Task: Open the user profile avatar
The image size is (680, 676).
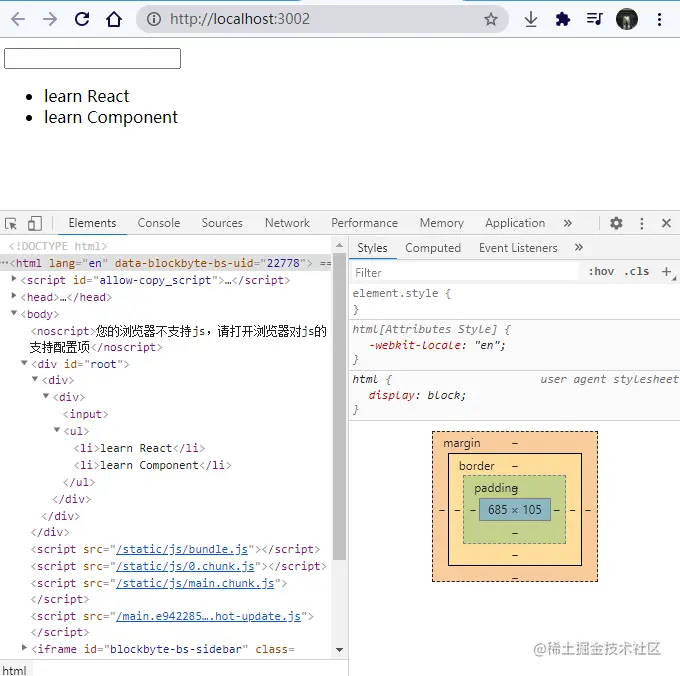Action: coord(627,19)
